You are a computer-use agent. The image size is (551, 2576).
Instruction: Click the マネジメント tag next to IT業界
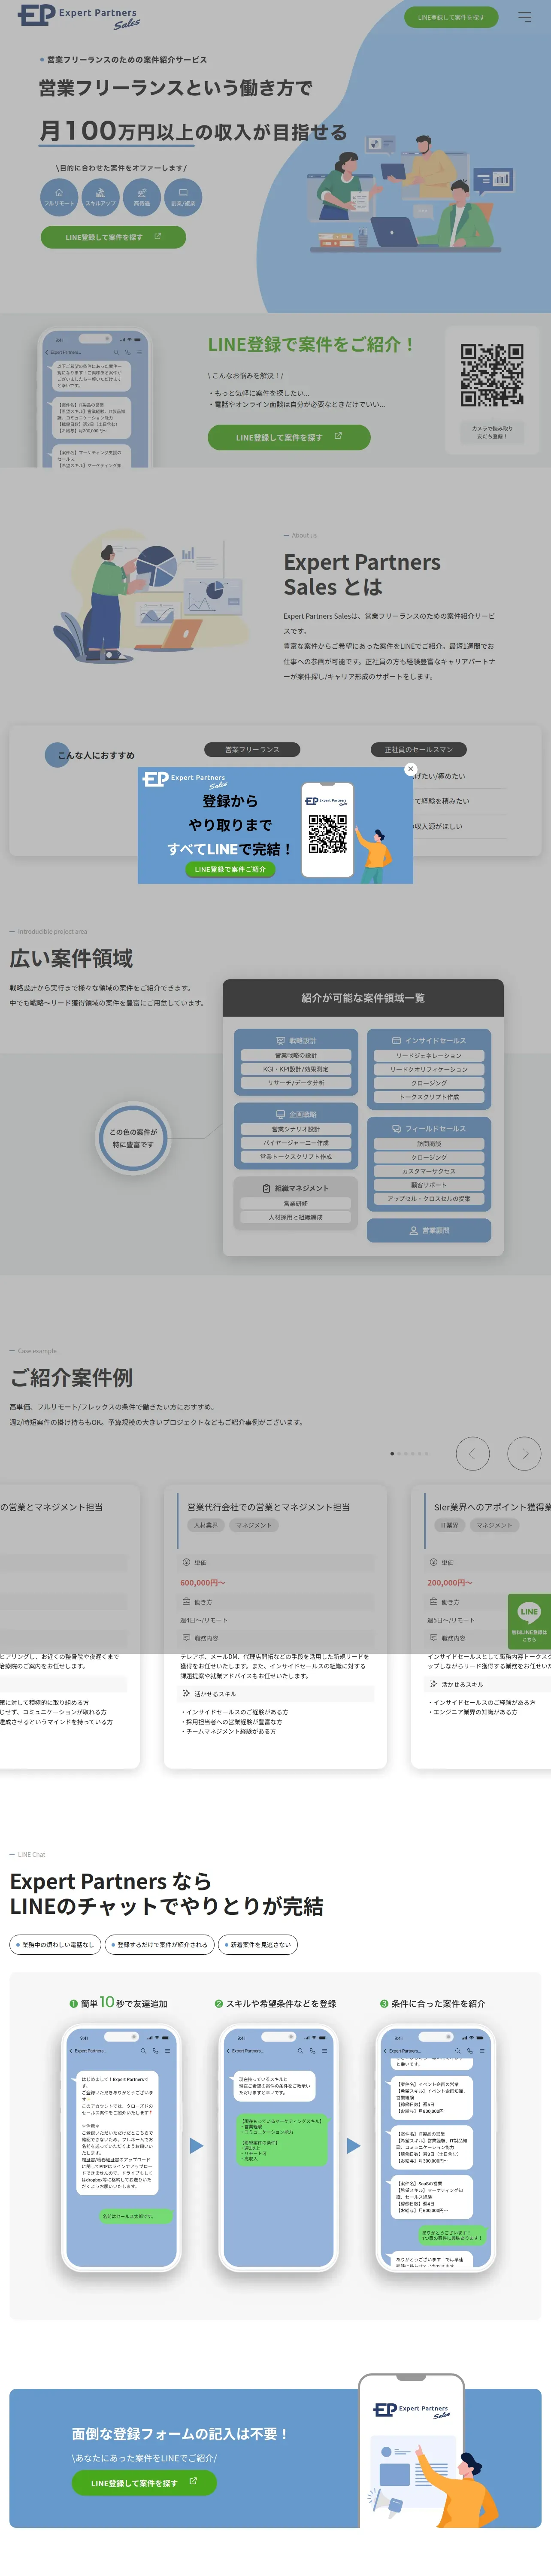(x=494, y=1525)
